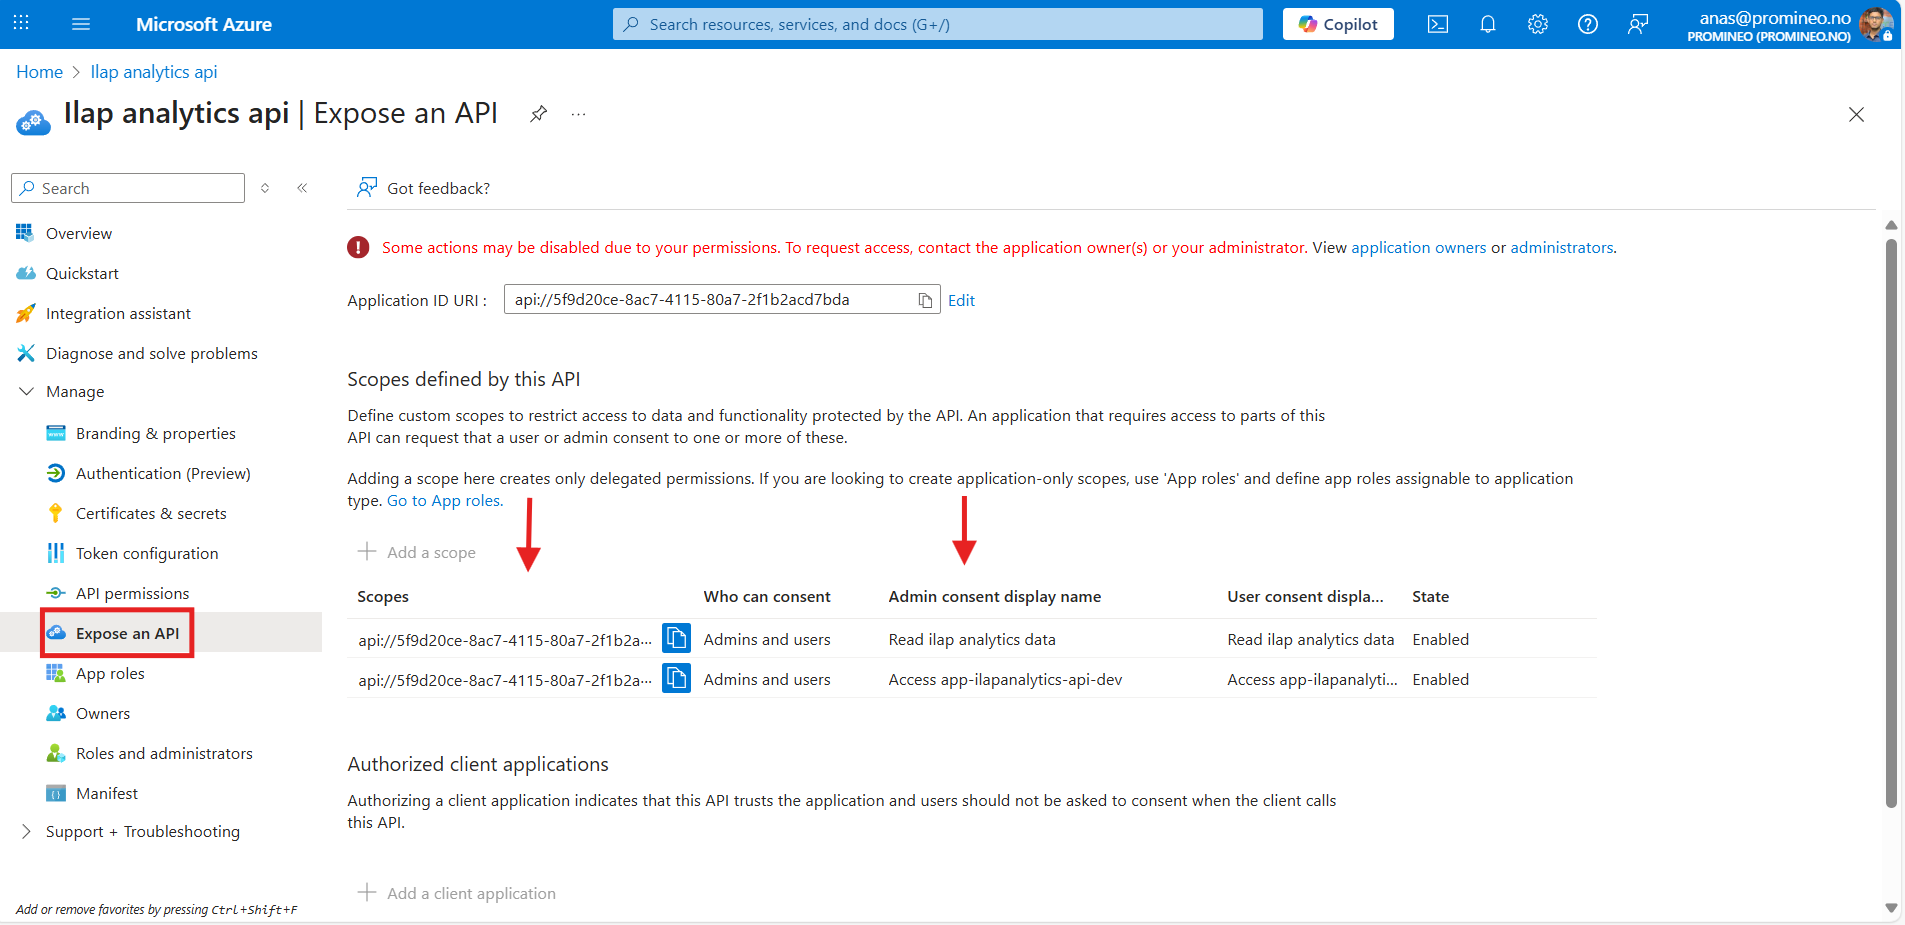The image size is (1905, 925).
Task: Pin the Expose an API blade
Action: click(538, 114)
